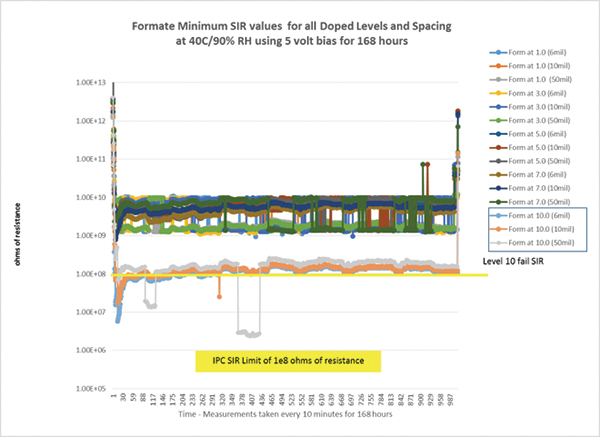Select the x-axis tick label 610

(321, 400)
